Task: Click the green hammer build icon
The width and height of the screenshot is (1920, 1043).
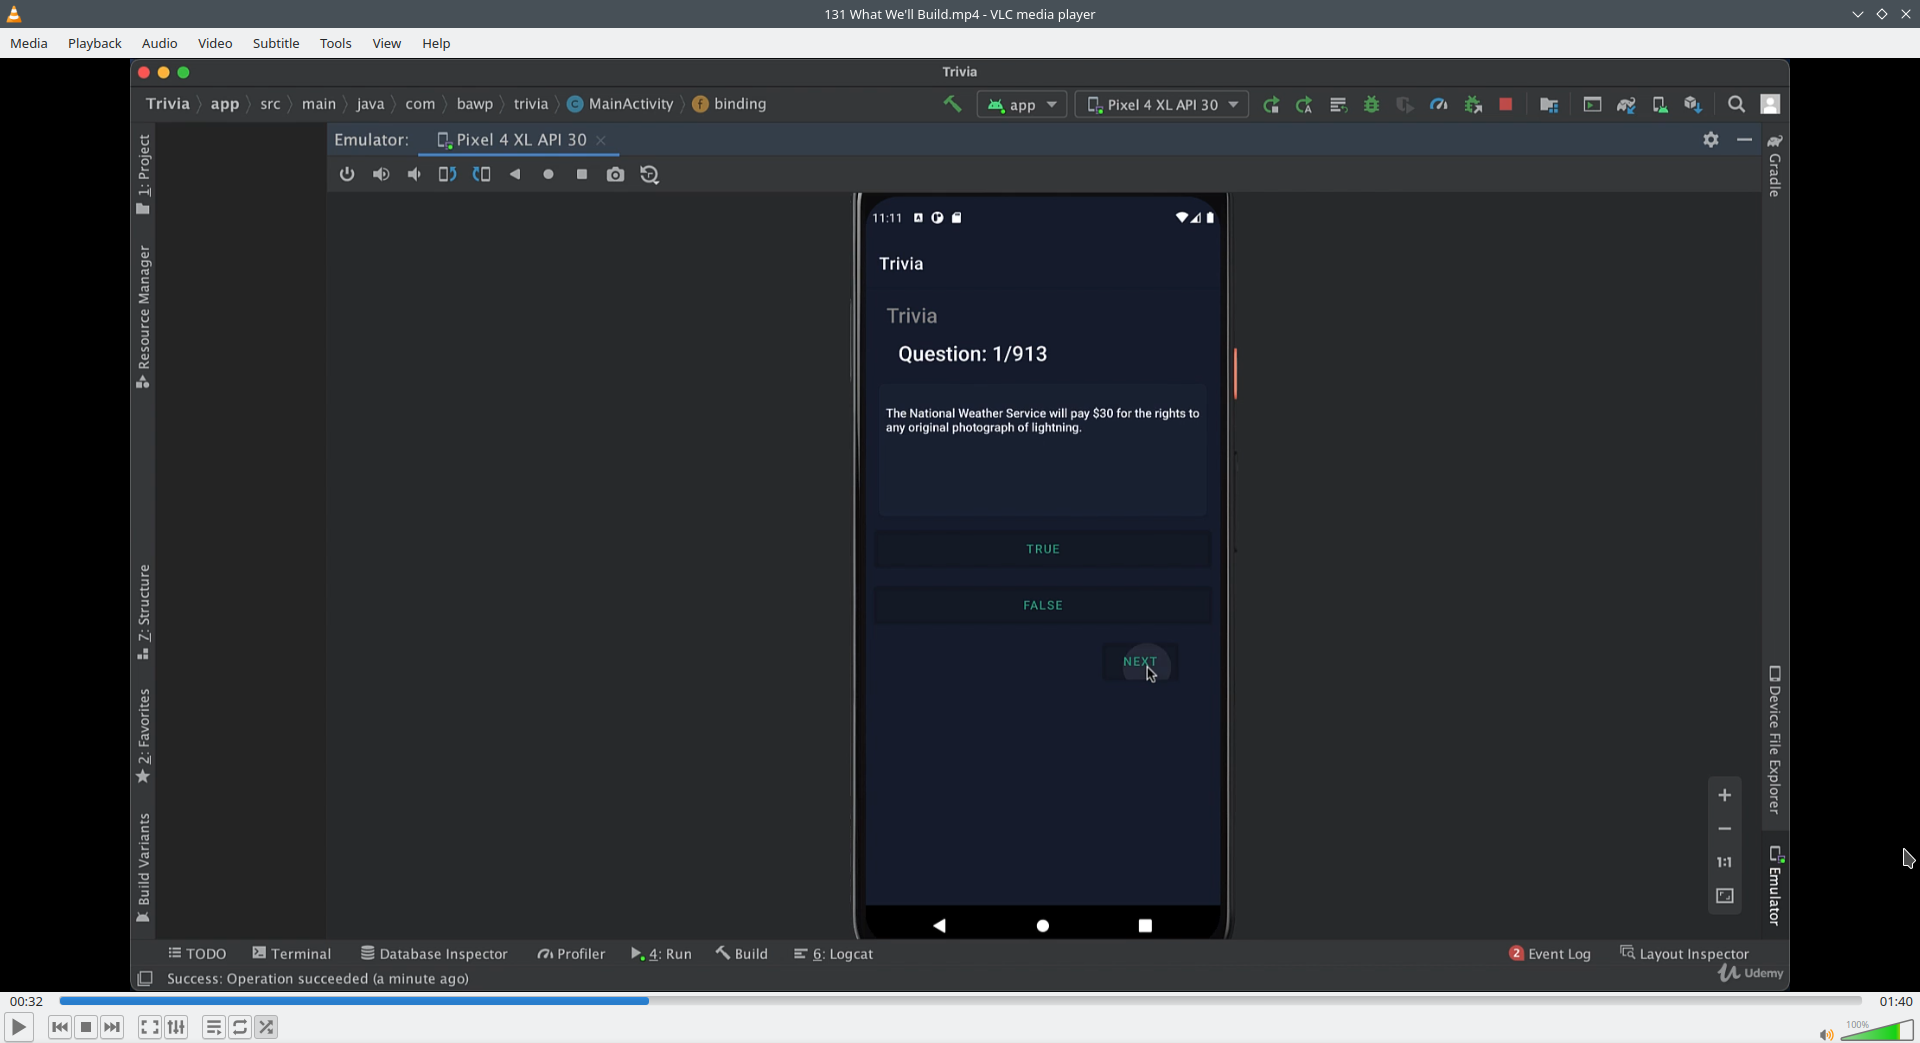Action: (952, 104)
